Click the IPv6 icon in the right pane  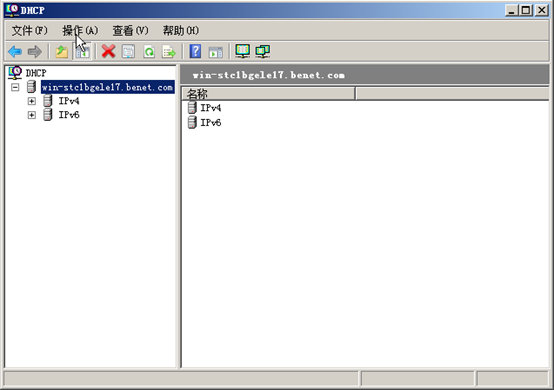[192, 122]
